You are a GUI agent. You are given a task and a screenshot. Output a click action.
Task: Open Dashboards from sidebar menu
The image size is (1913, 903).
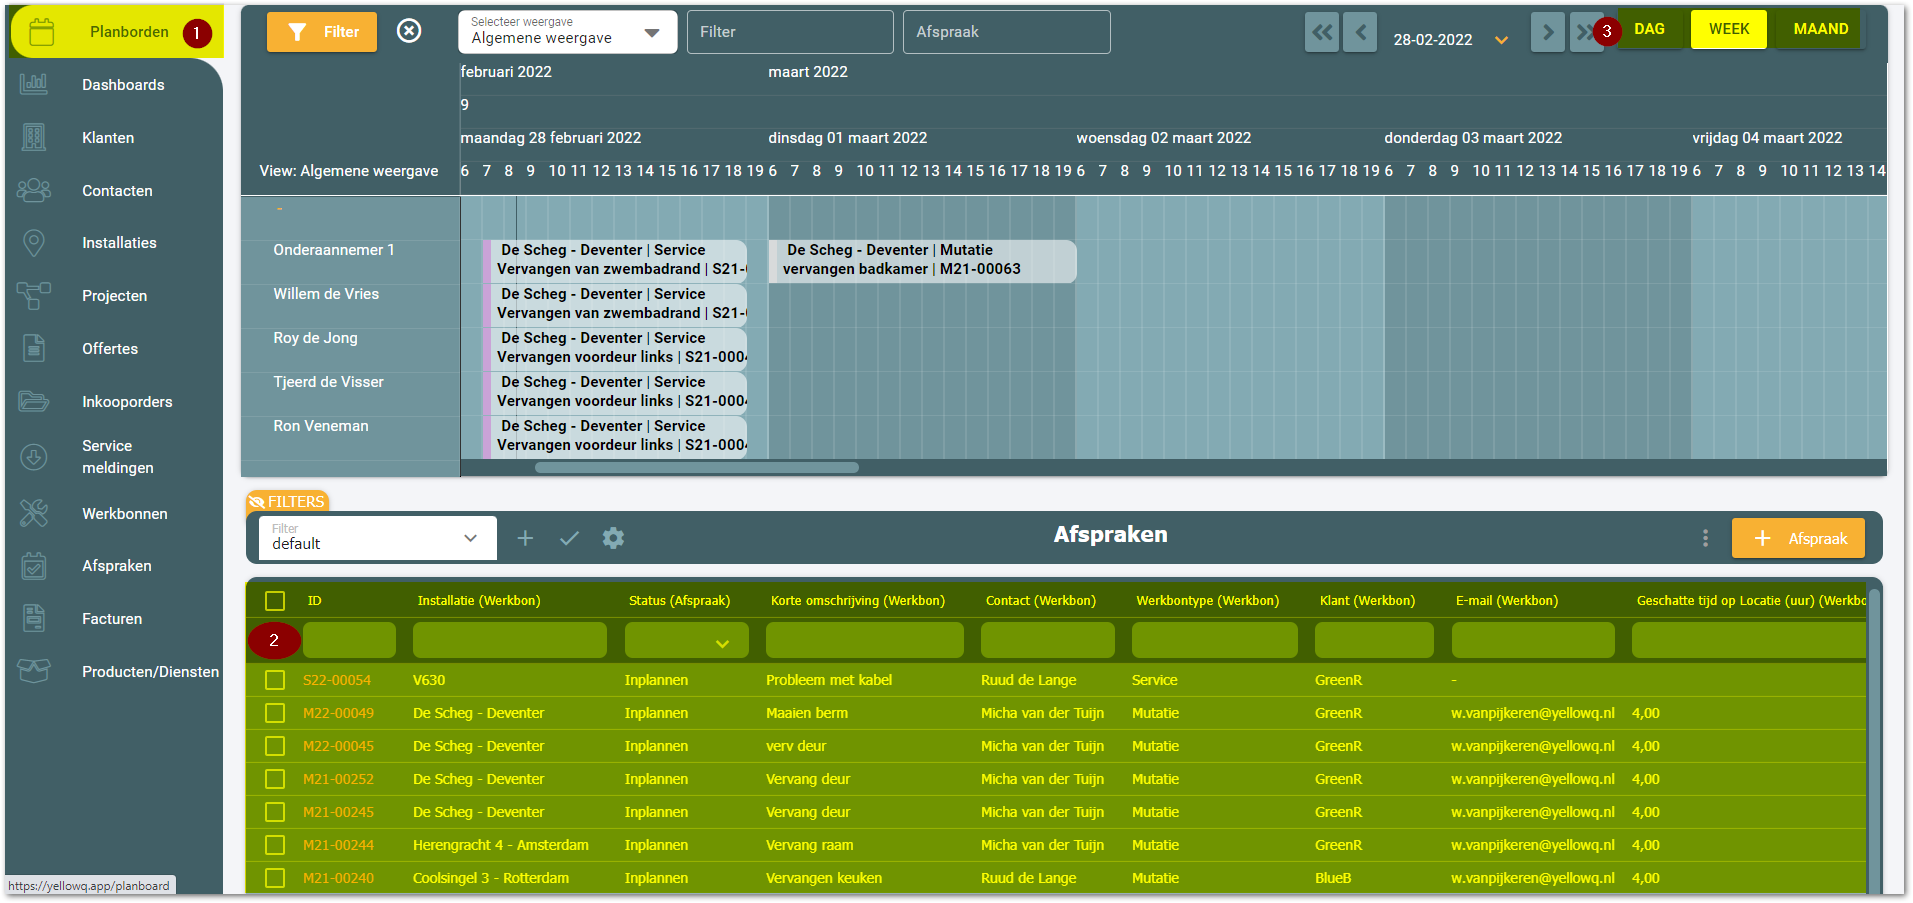[123, 85]
